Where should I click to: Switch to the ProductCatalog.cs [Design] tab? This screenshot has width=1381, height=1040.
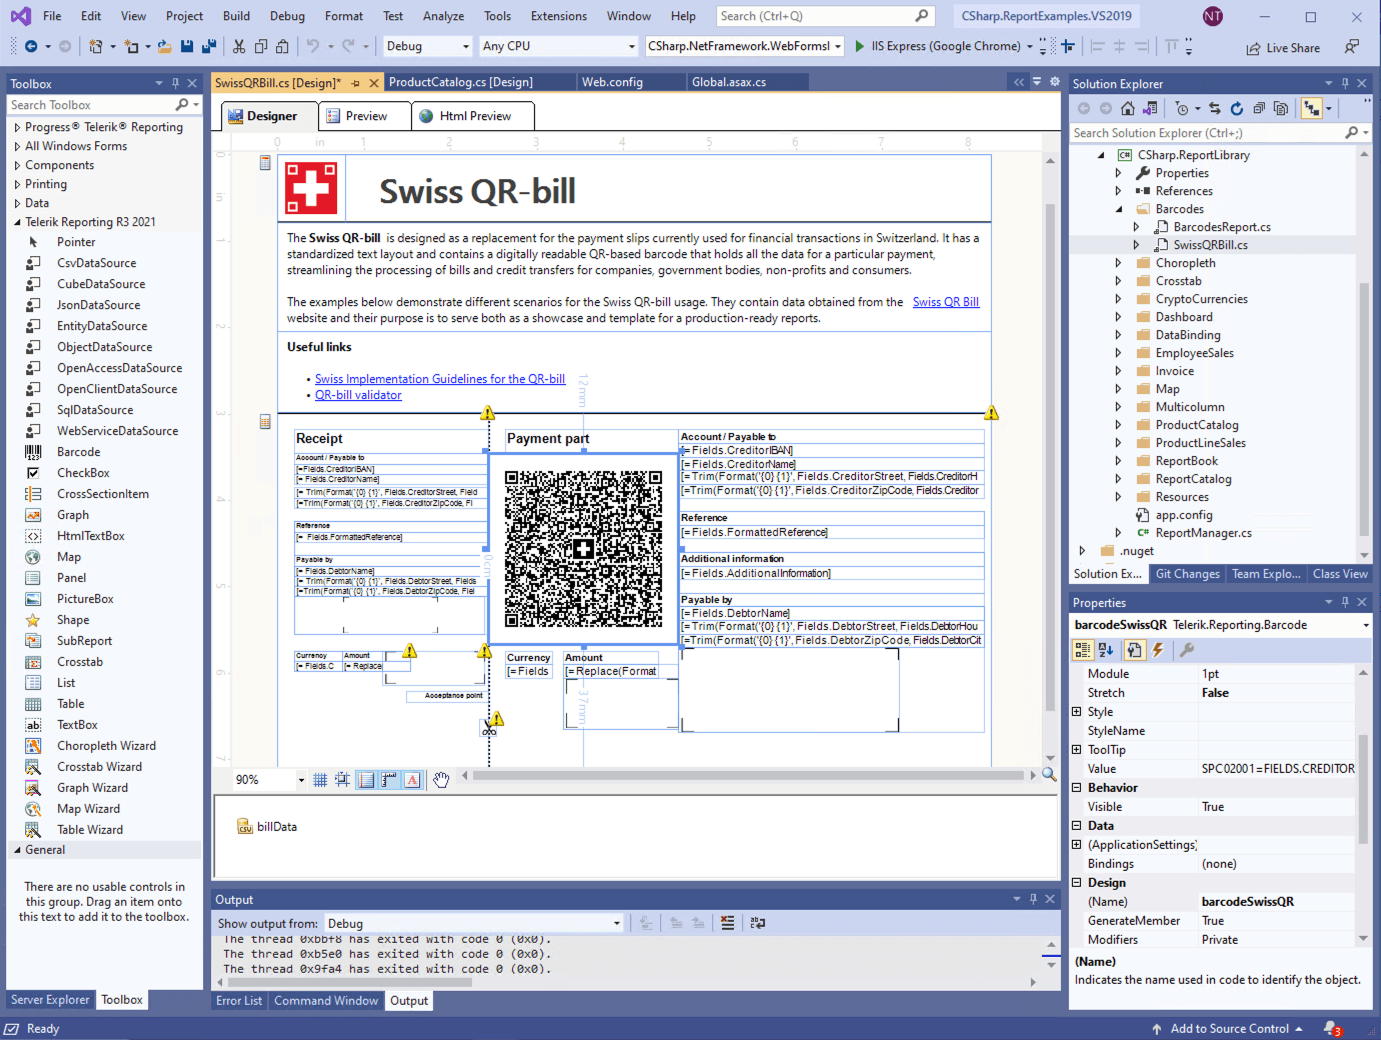[x=461, y=82]
